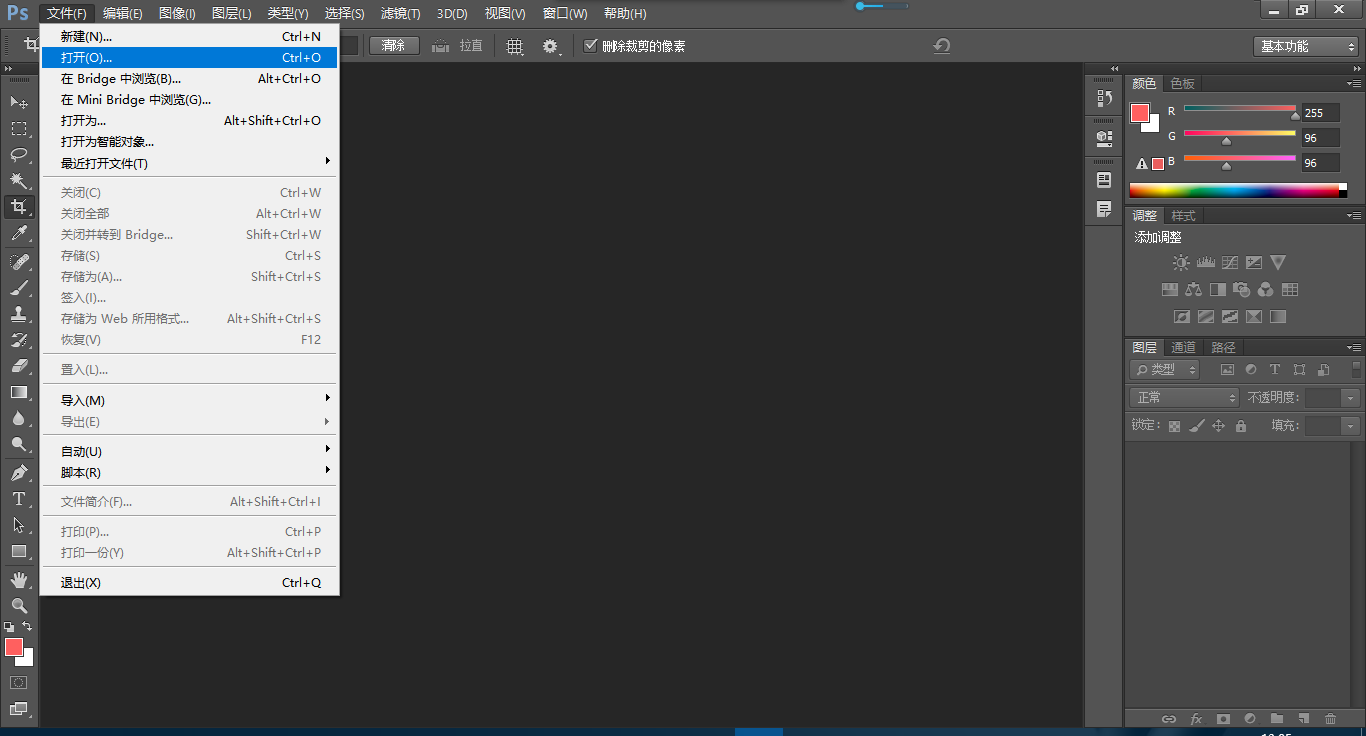Select the Dodge tool

coord(19,444)
